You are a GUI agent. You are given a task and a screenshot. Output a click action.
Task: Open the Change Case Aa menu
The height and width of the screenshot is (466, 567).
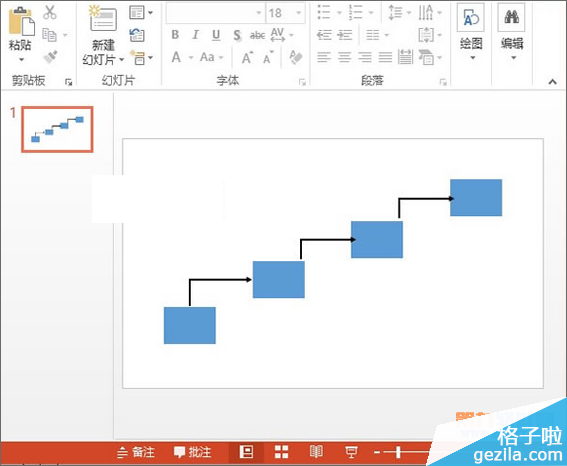[211, 57]
